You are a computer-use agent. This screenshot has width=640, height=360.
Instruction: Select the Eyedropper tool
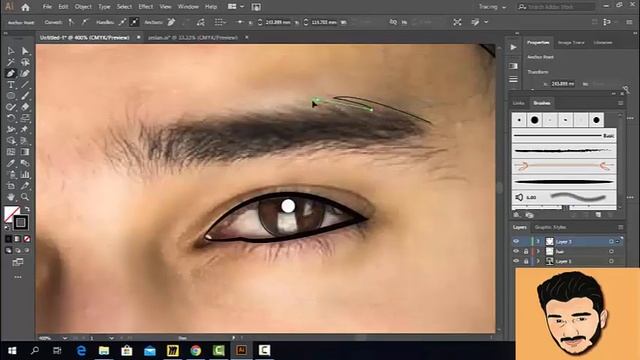[11, 163]
